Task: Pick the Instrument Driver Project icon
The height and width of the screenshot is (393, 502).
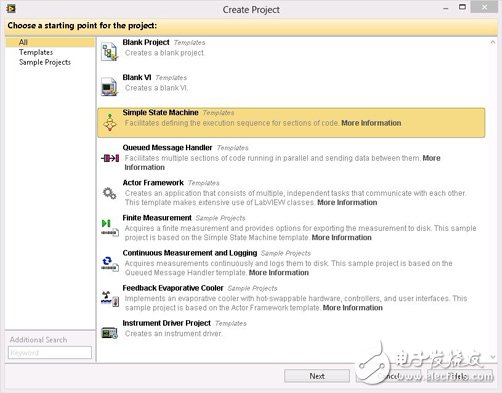Action: 110,333
